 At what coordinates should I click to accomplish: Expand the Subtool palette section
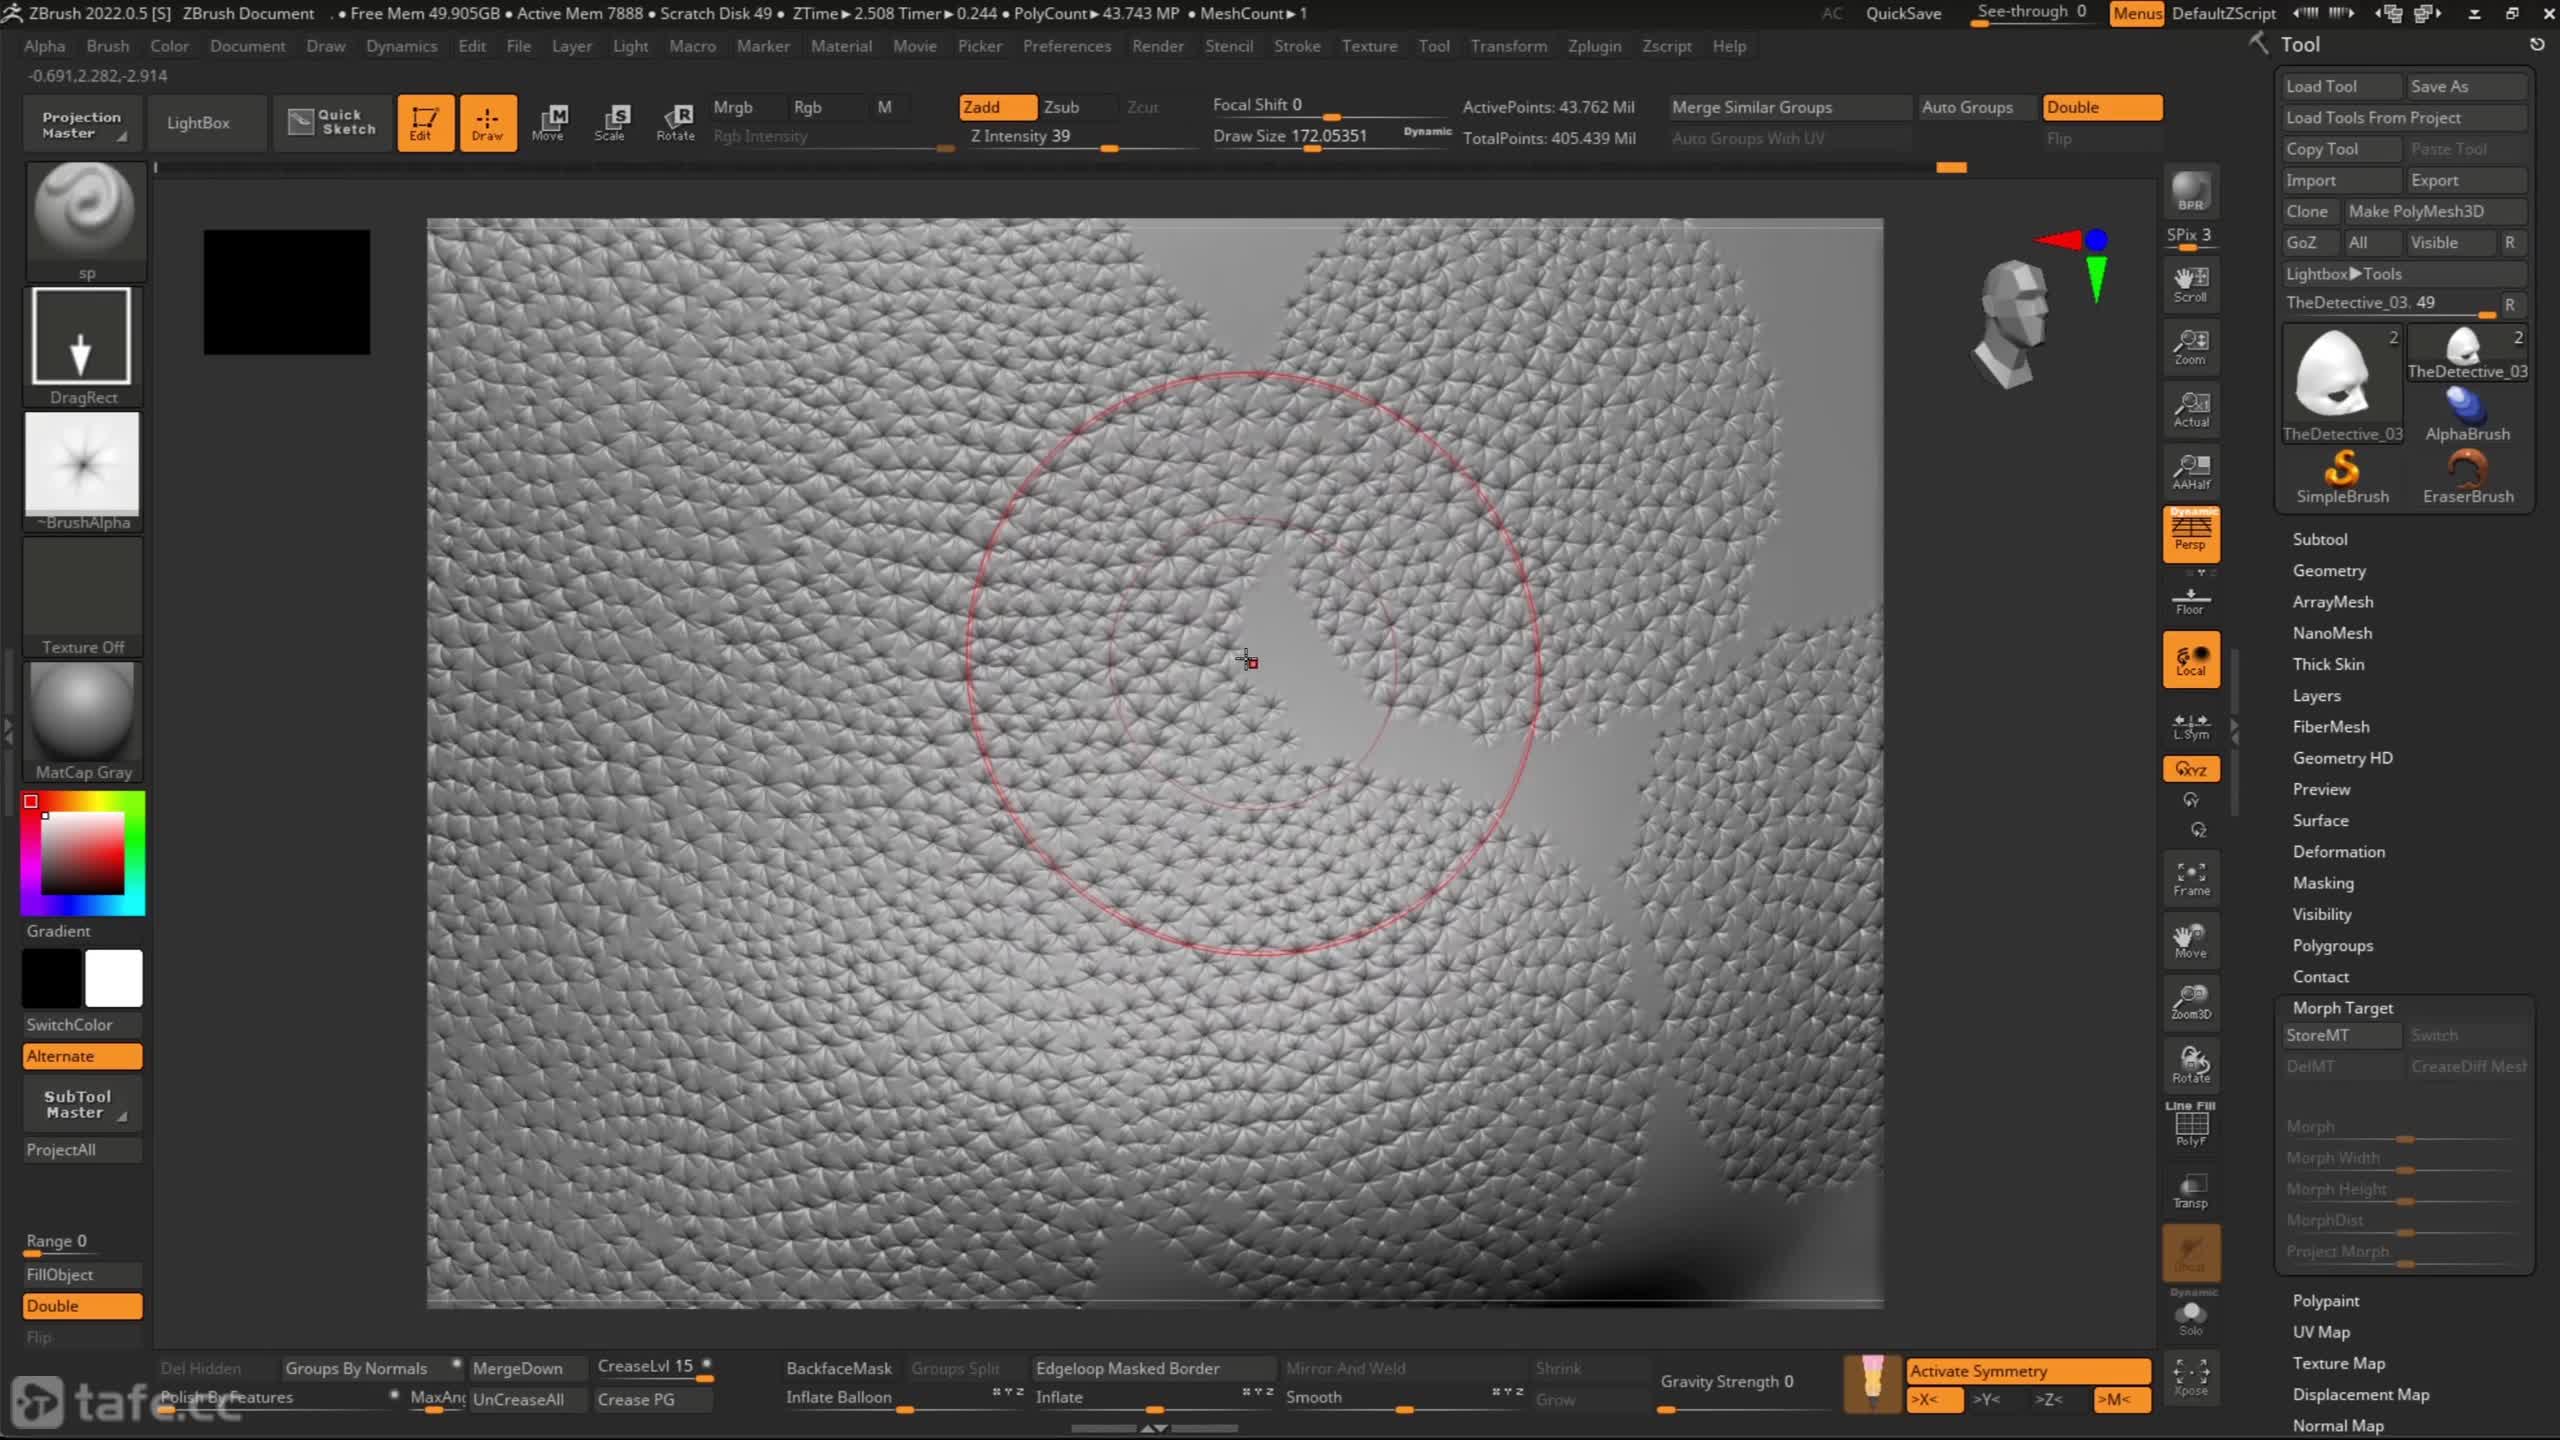pyautogui.click(x=2319, y=539)
